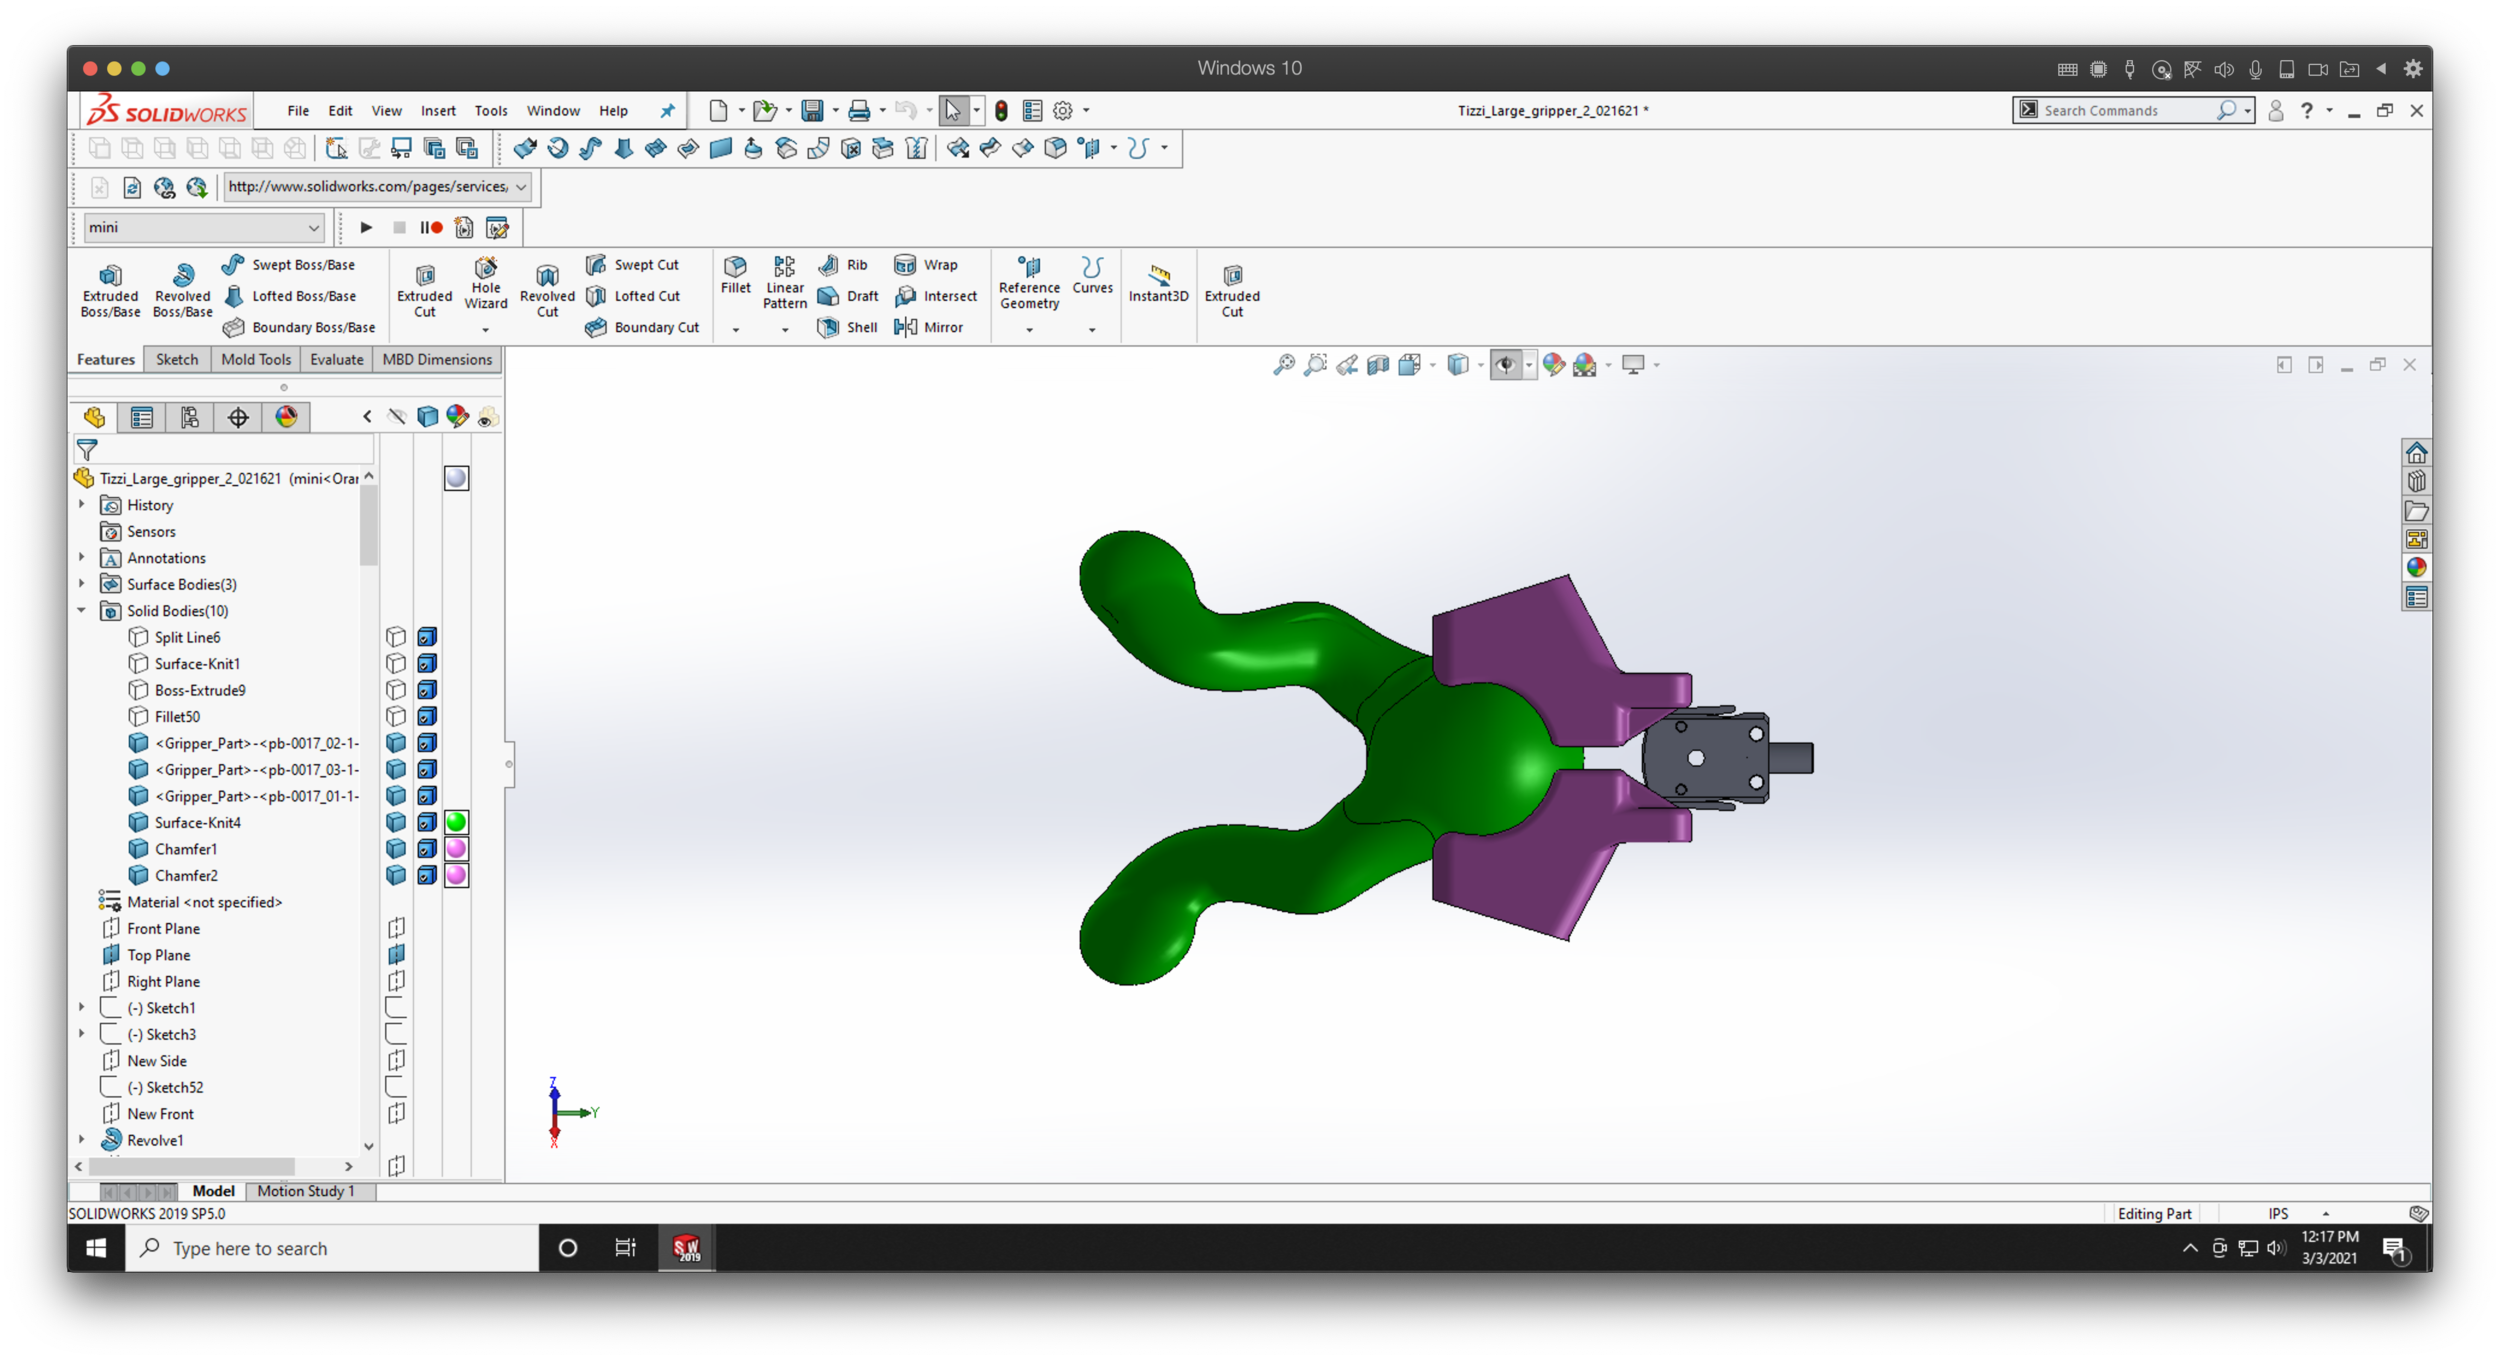Open the Motion Study 1 tab
Image resolution: width=2500 pixels, height=1361 pixels.
click(x=306, y=1191)
